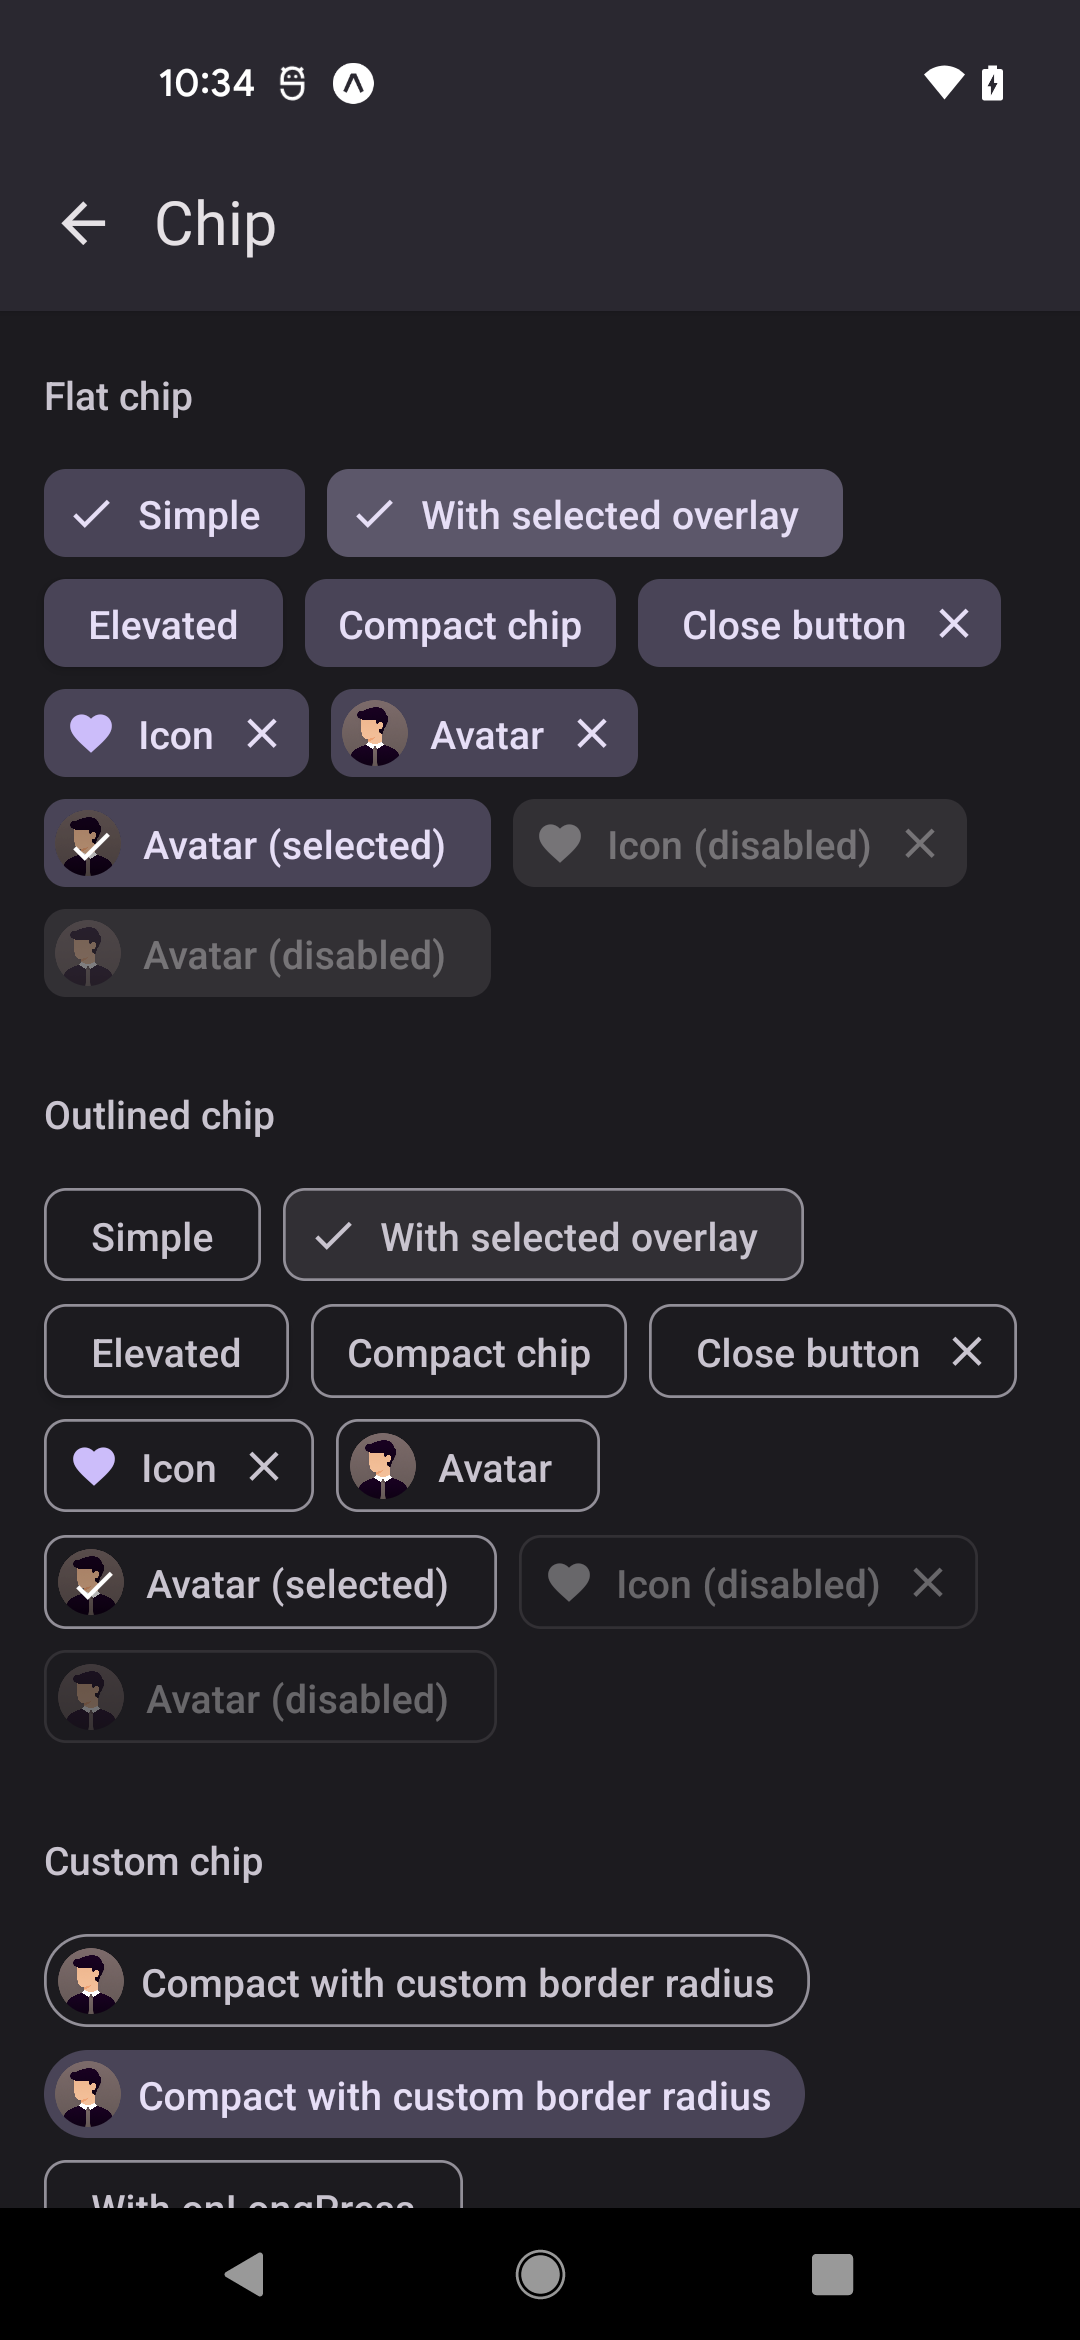This screenshot has width=1080, height=2340.
Task: Tap the X on flat Avatar chip
Action: [x=592, y=734]
